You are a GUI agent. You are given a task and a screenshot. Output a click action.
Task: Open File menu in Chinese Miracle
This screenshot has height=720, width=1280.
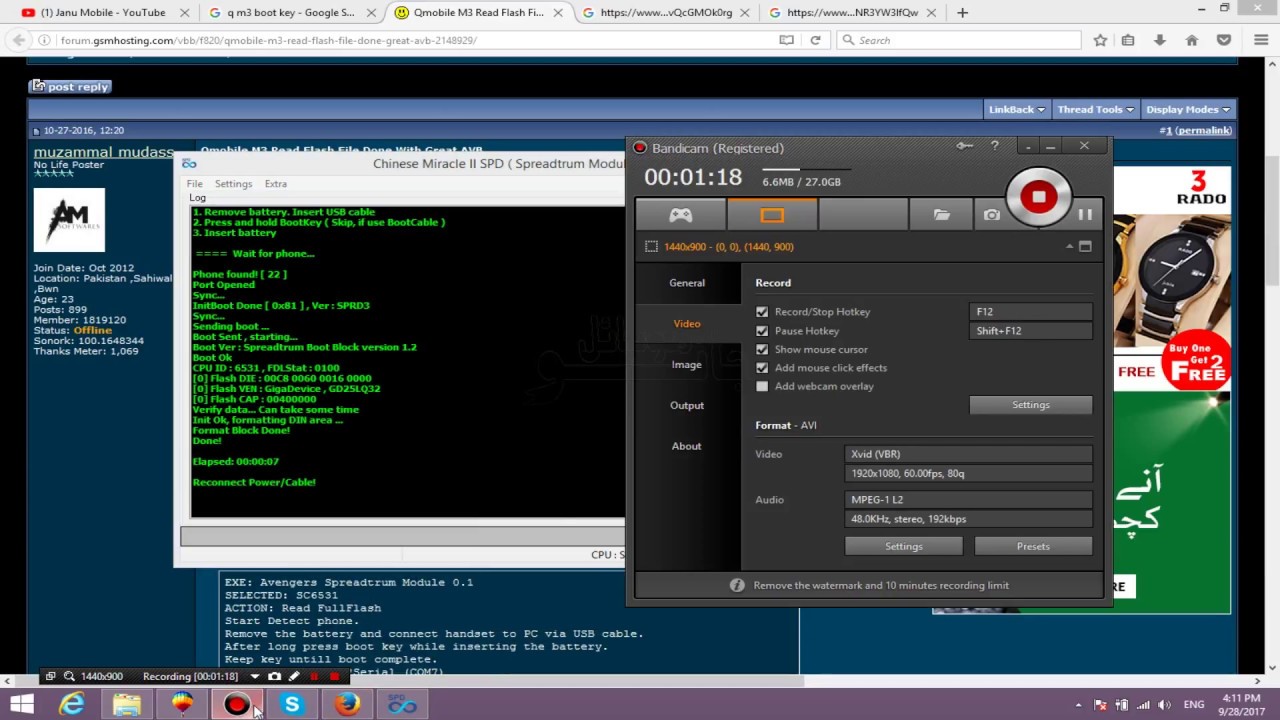195,184
